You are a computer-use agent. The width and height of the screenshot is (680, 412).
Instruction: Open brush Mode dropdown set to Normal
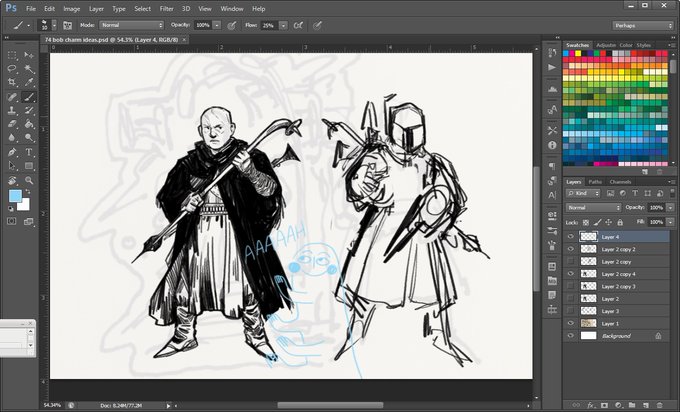(132, 25)
